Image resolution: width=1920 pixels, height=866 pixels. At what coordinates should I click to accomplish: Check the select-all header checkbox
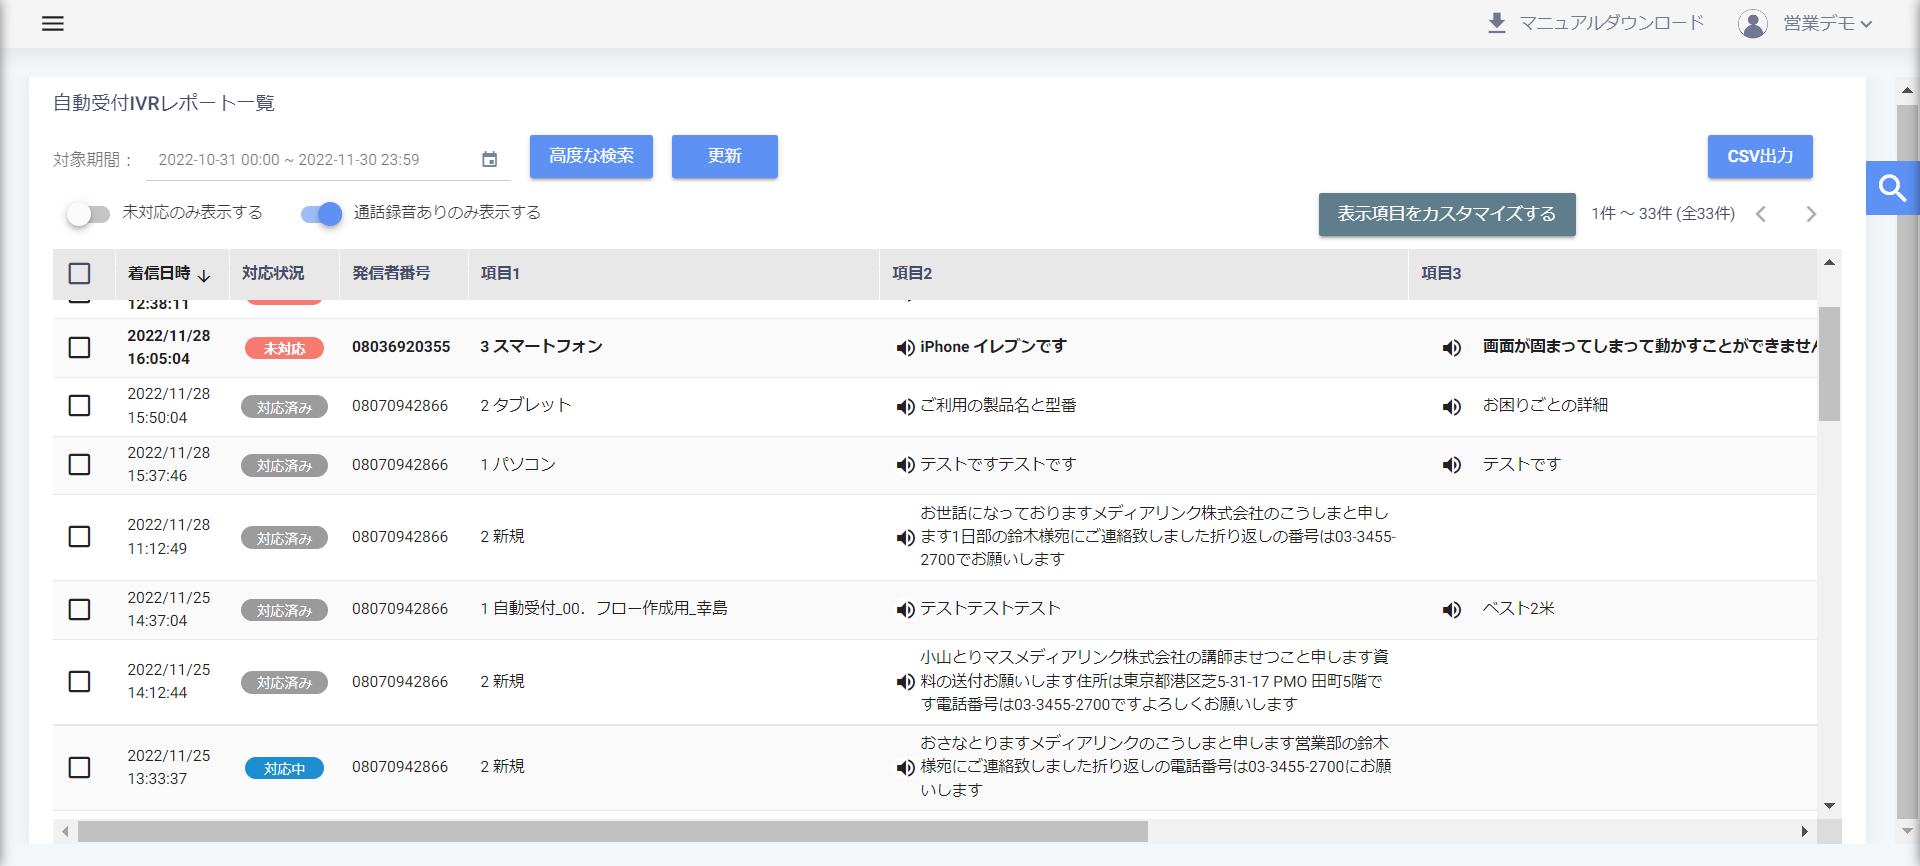80,274
